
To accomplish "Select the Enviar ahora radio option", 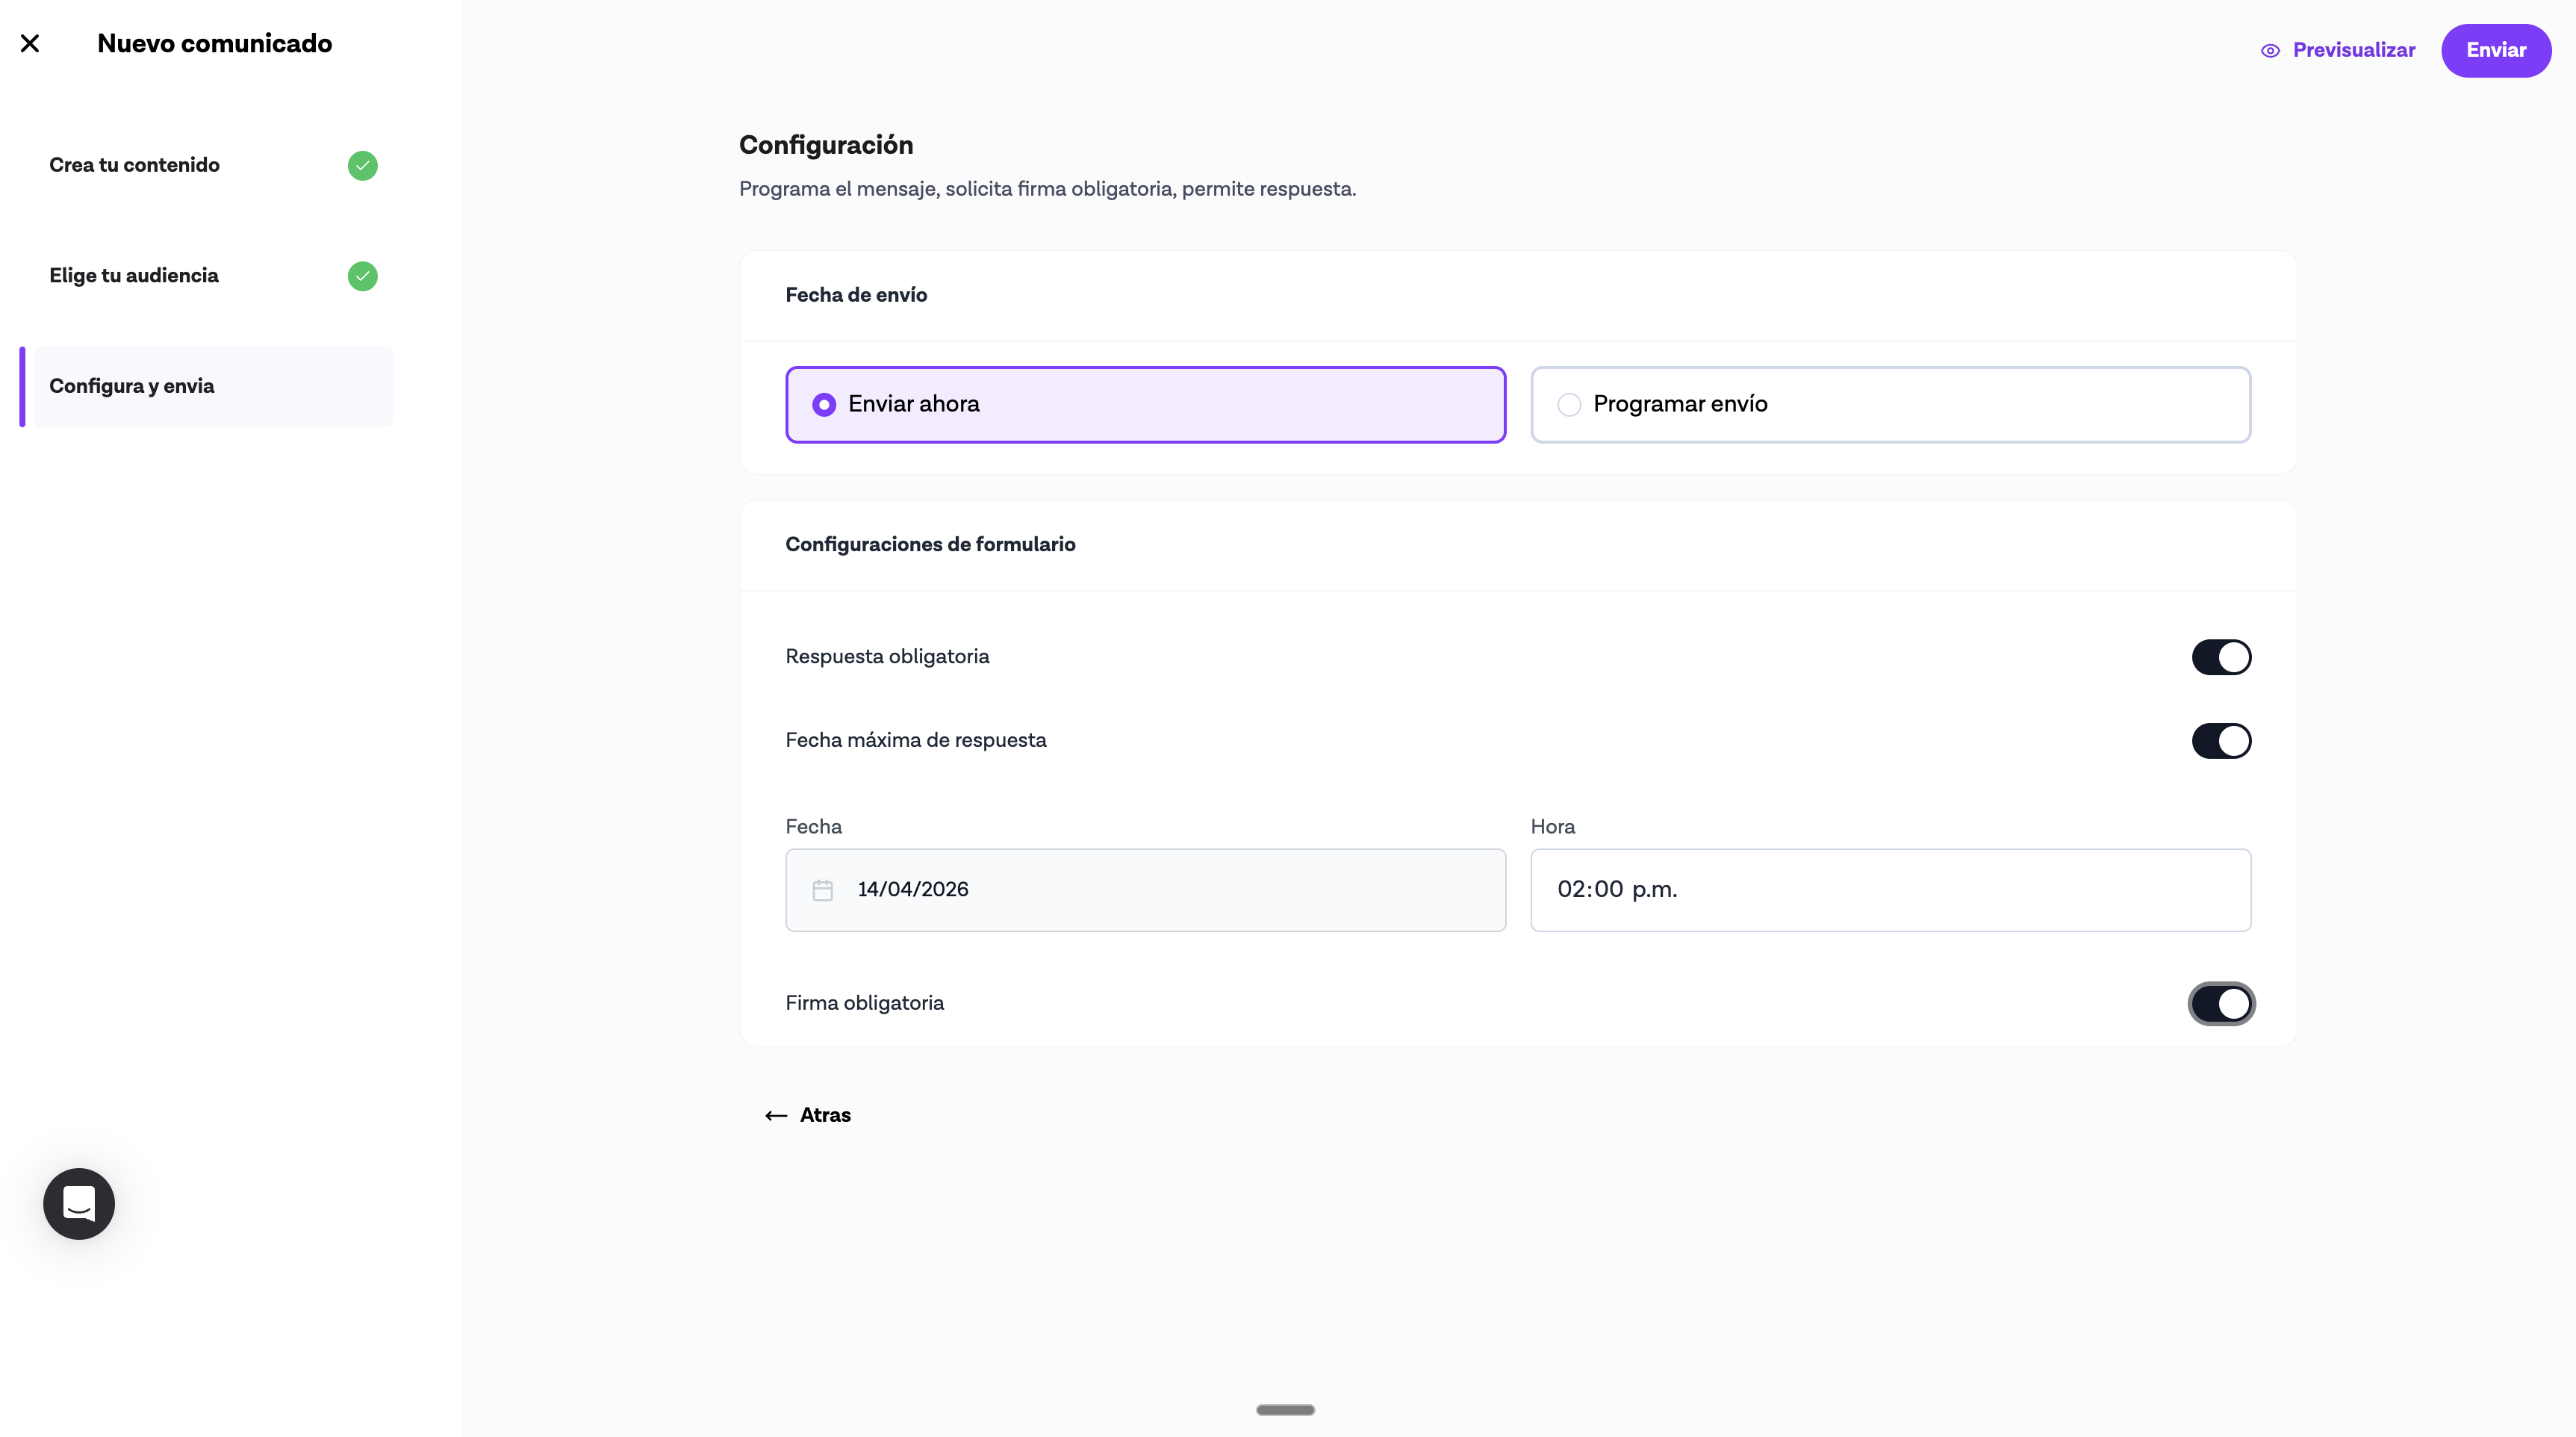I will click(824, 405).
